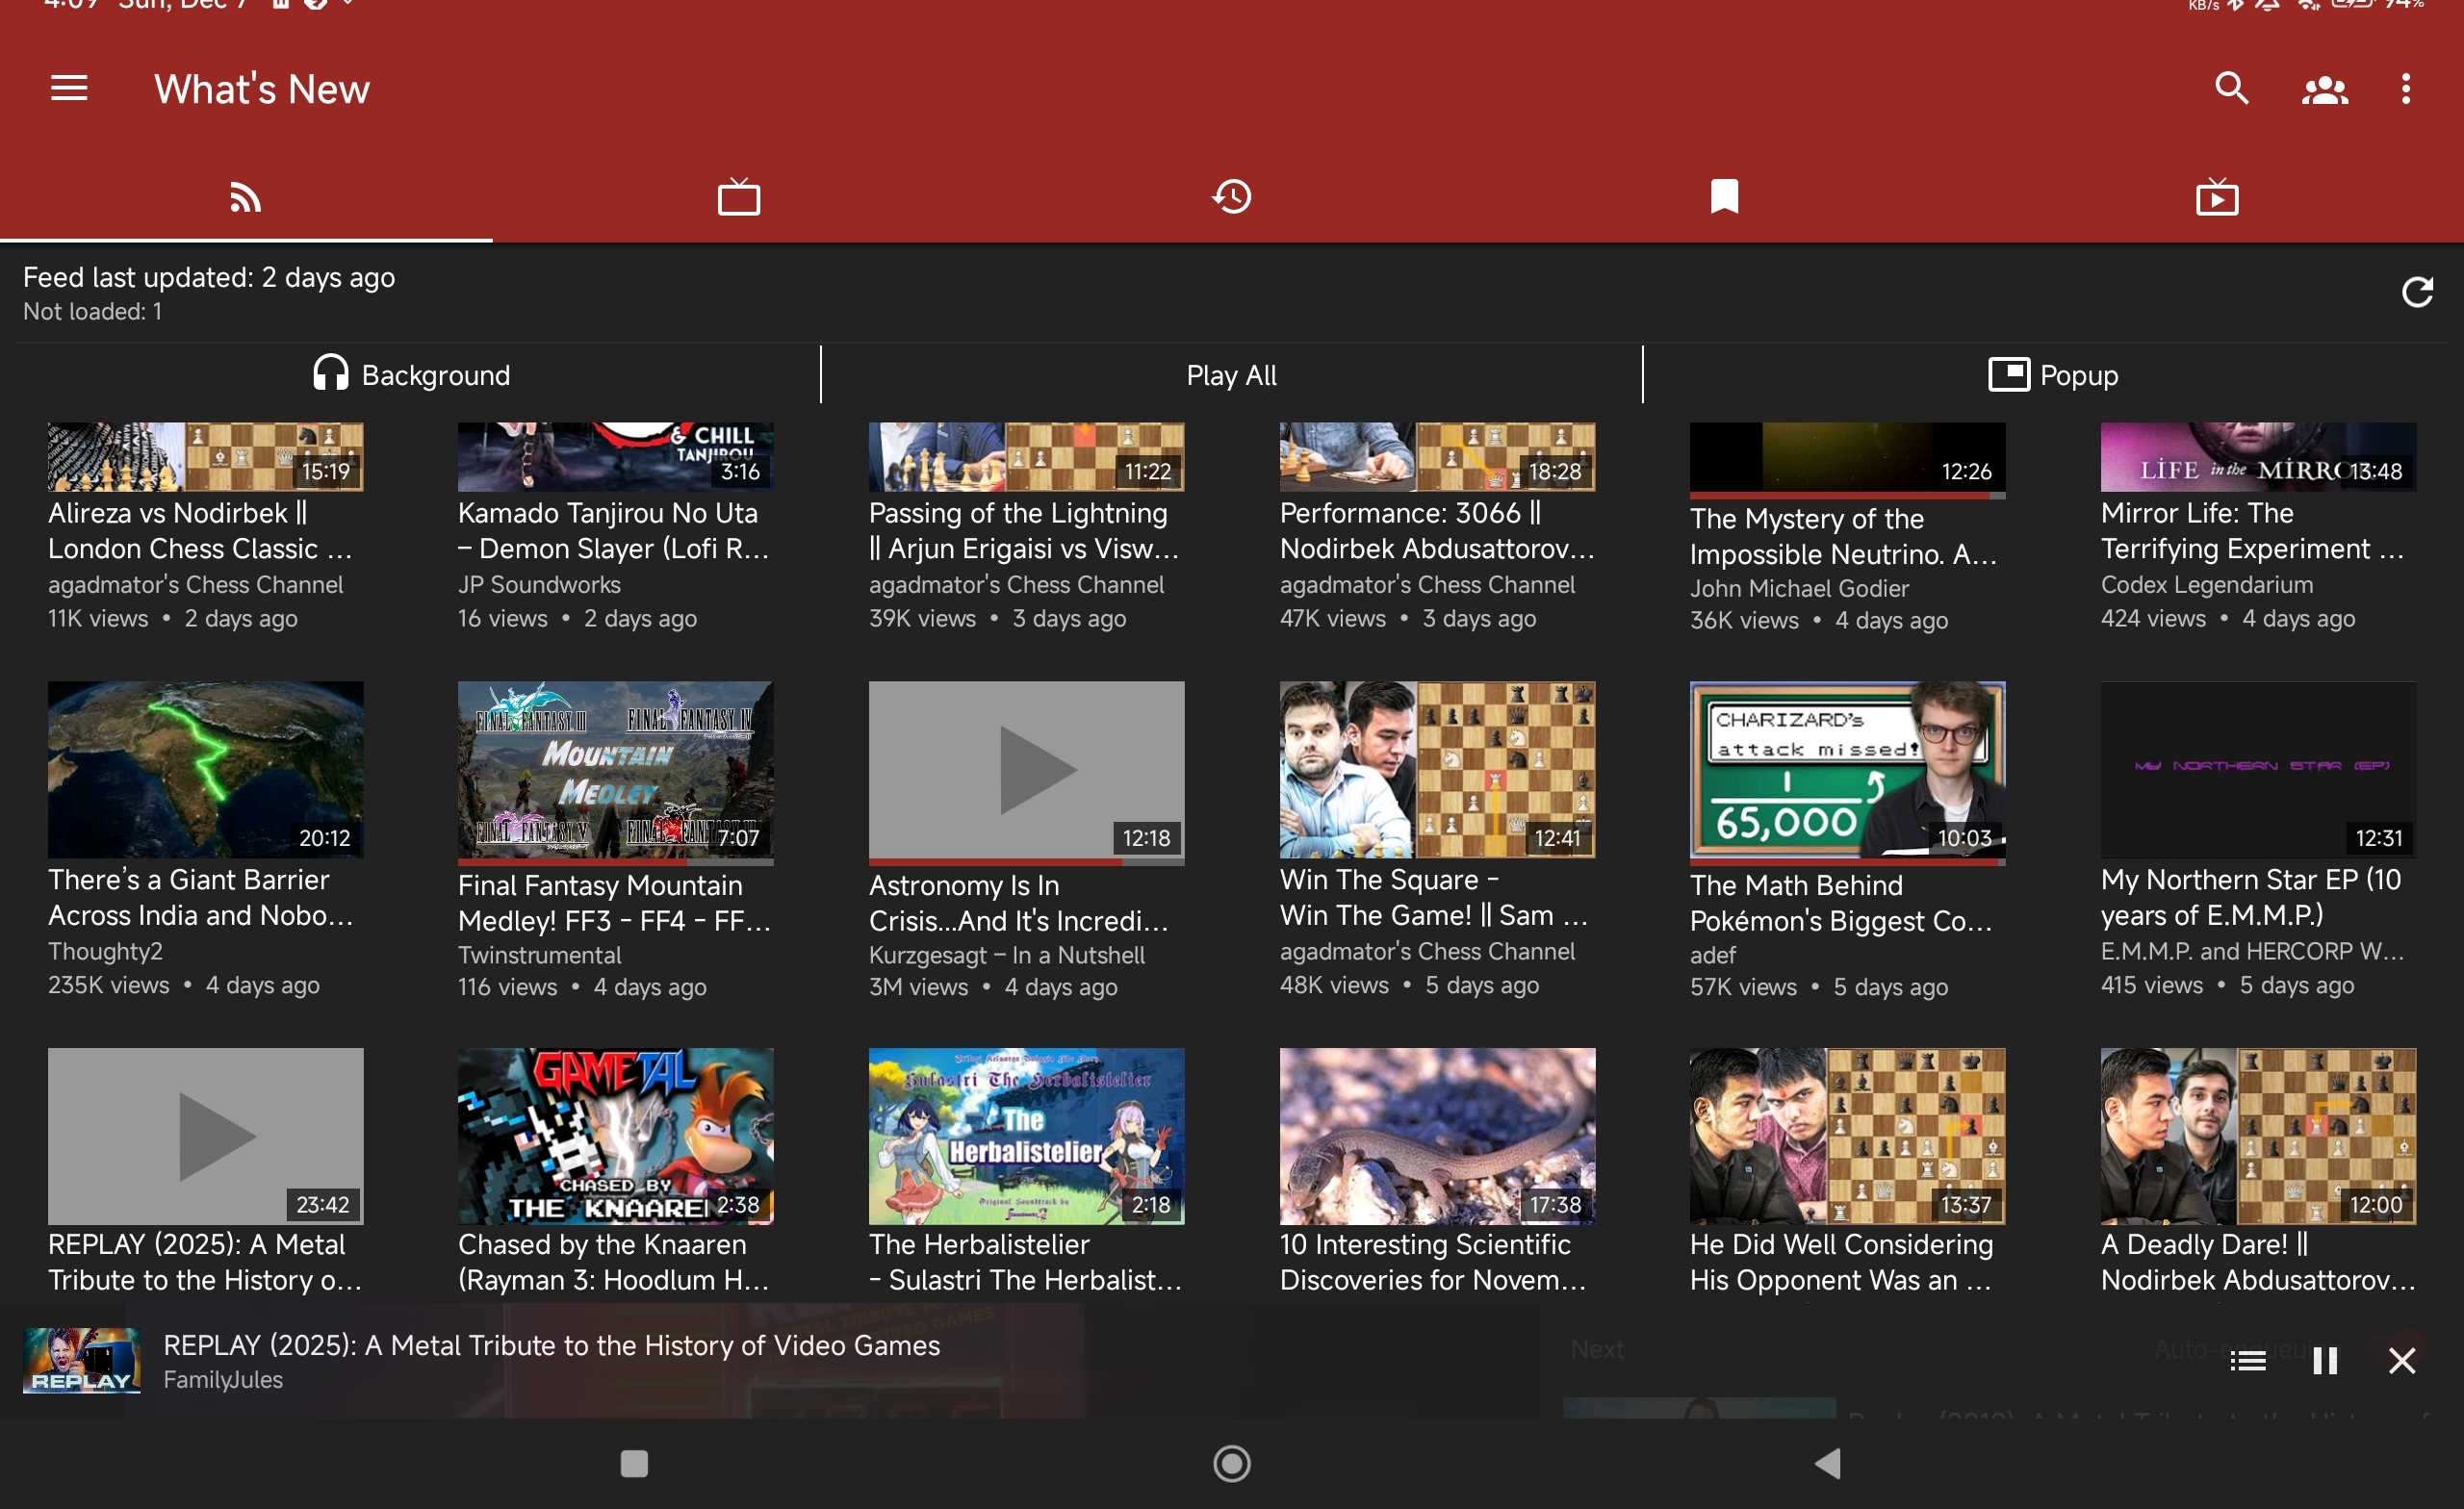The height and width of the screenshot is (1509, 2464).
Task: Click the search magnifier icon
Action: (2231, 89)
